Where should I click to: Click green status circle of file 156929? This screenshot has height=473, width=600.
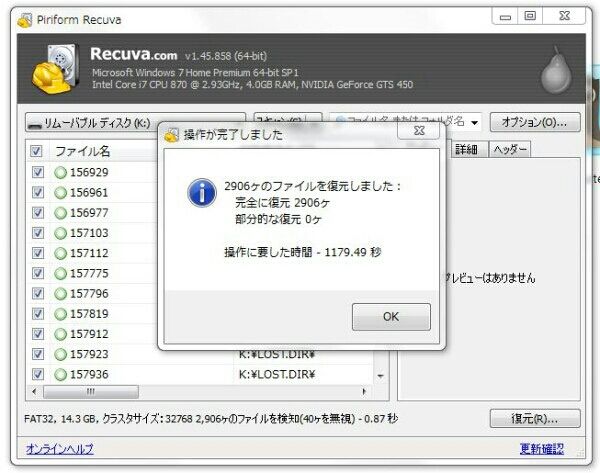[x=60, y=173]
